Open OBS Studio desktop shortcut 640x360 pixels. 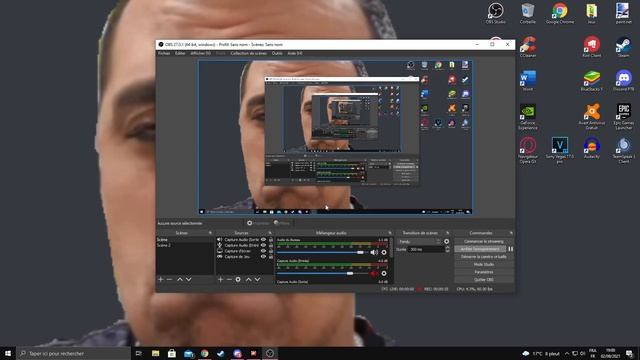(496, 13)
